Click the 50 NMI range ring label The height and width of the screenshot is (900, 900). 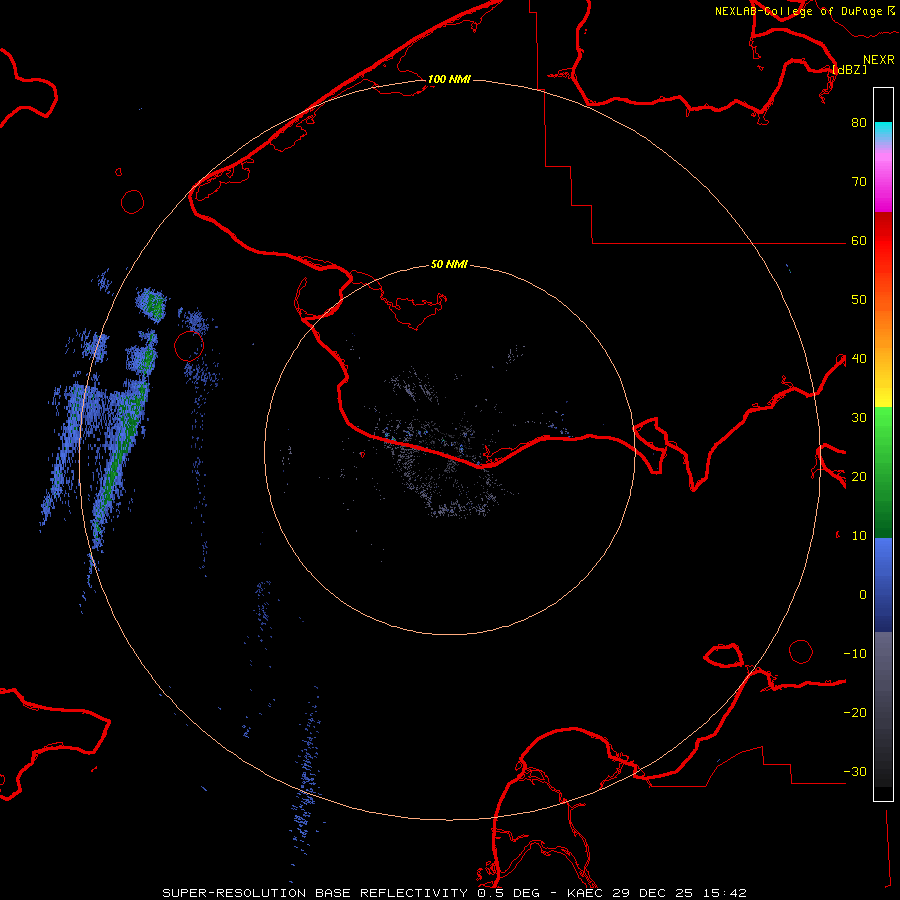coord(449,265)
